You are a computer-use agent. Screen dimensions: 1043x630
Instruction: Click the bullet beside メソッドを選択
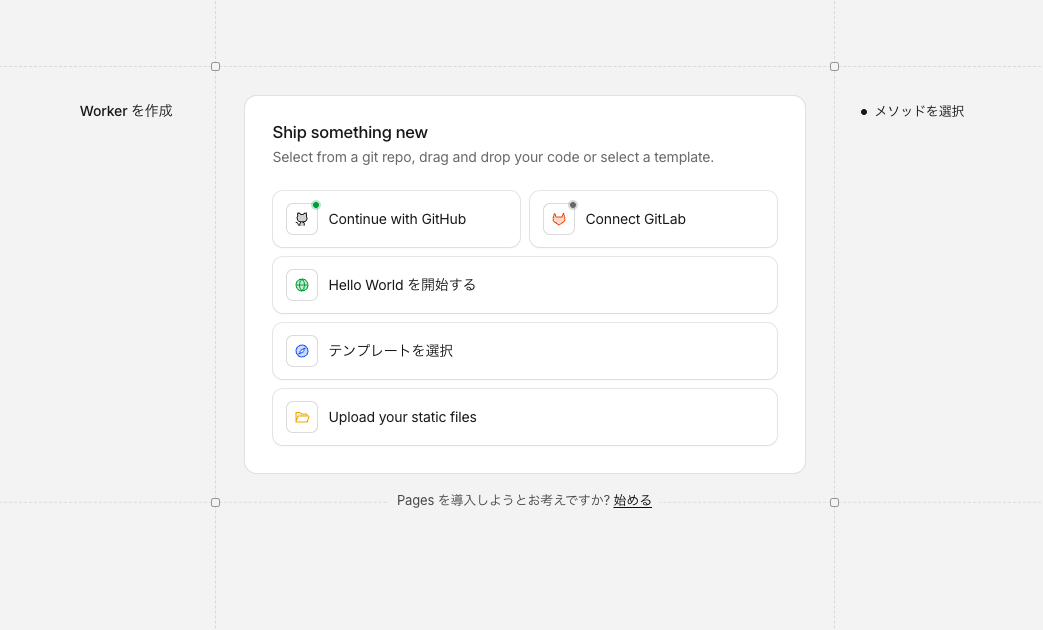[864, 112]
